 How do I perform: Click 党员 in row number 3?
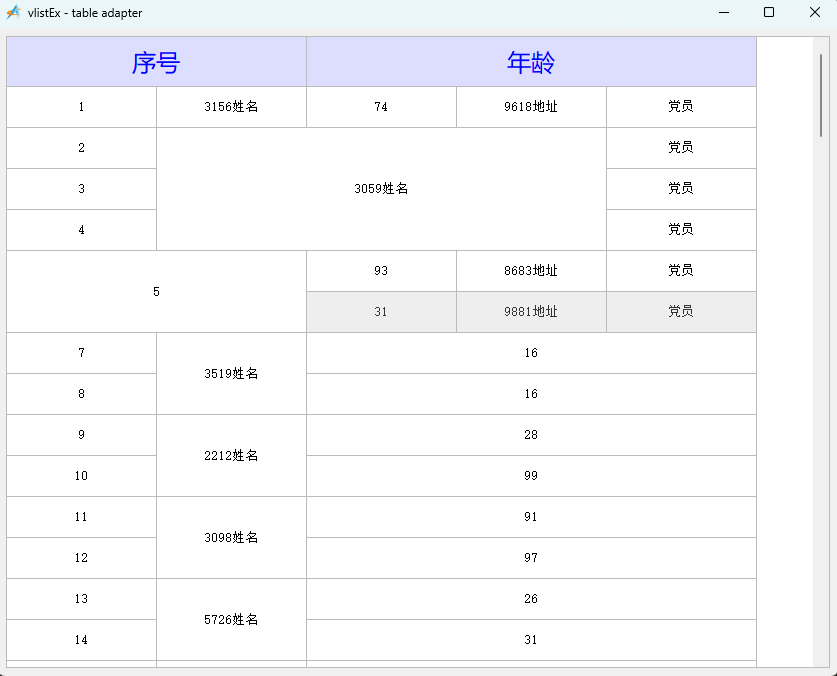point(681,189)
